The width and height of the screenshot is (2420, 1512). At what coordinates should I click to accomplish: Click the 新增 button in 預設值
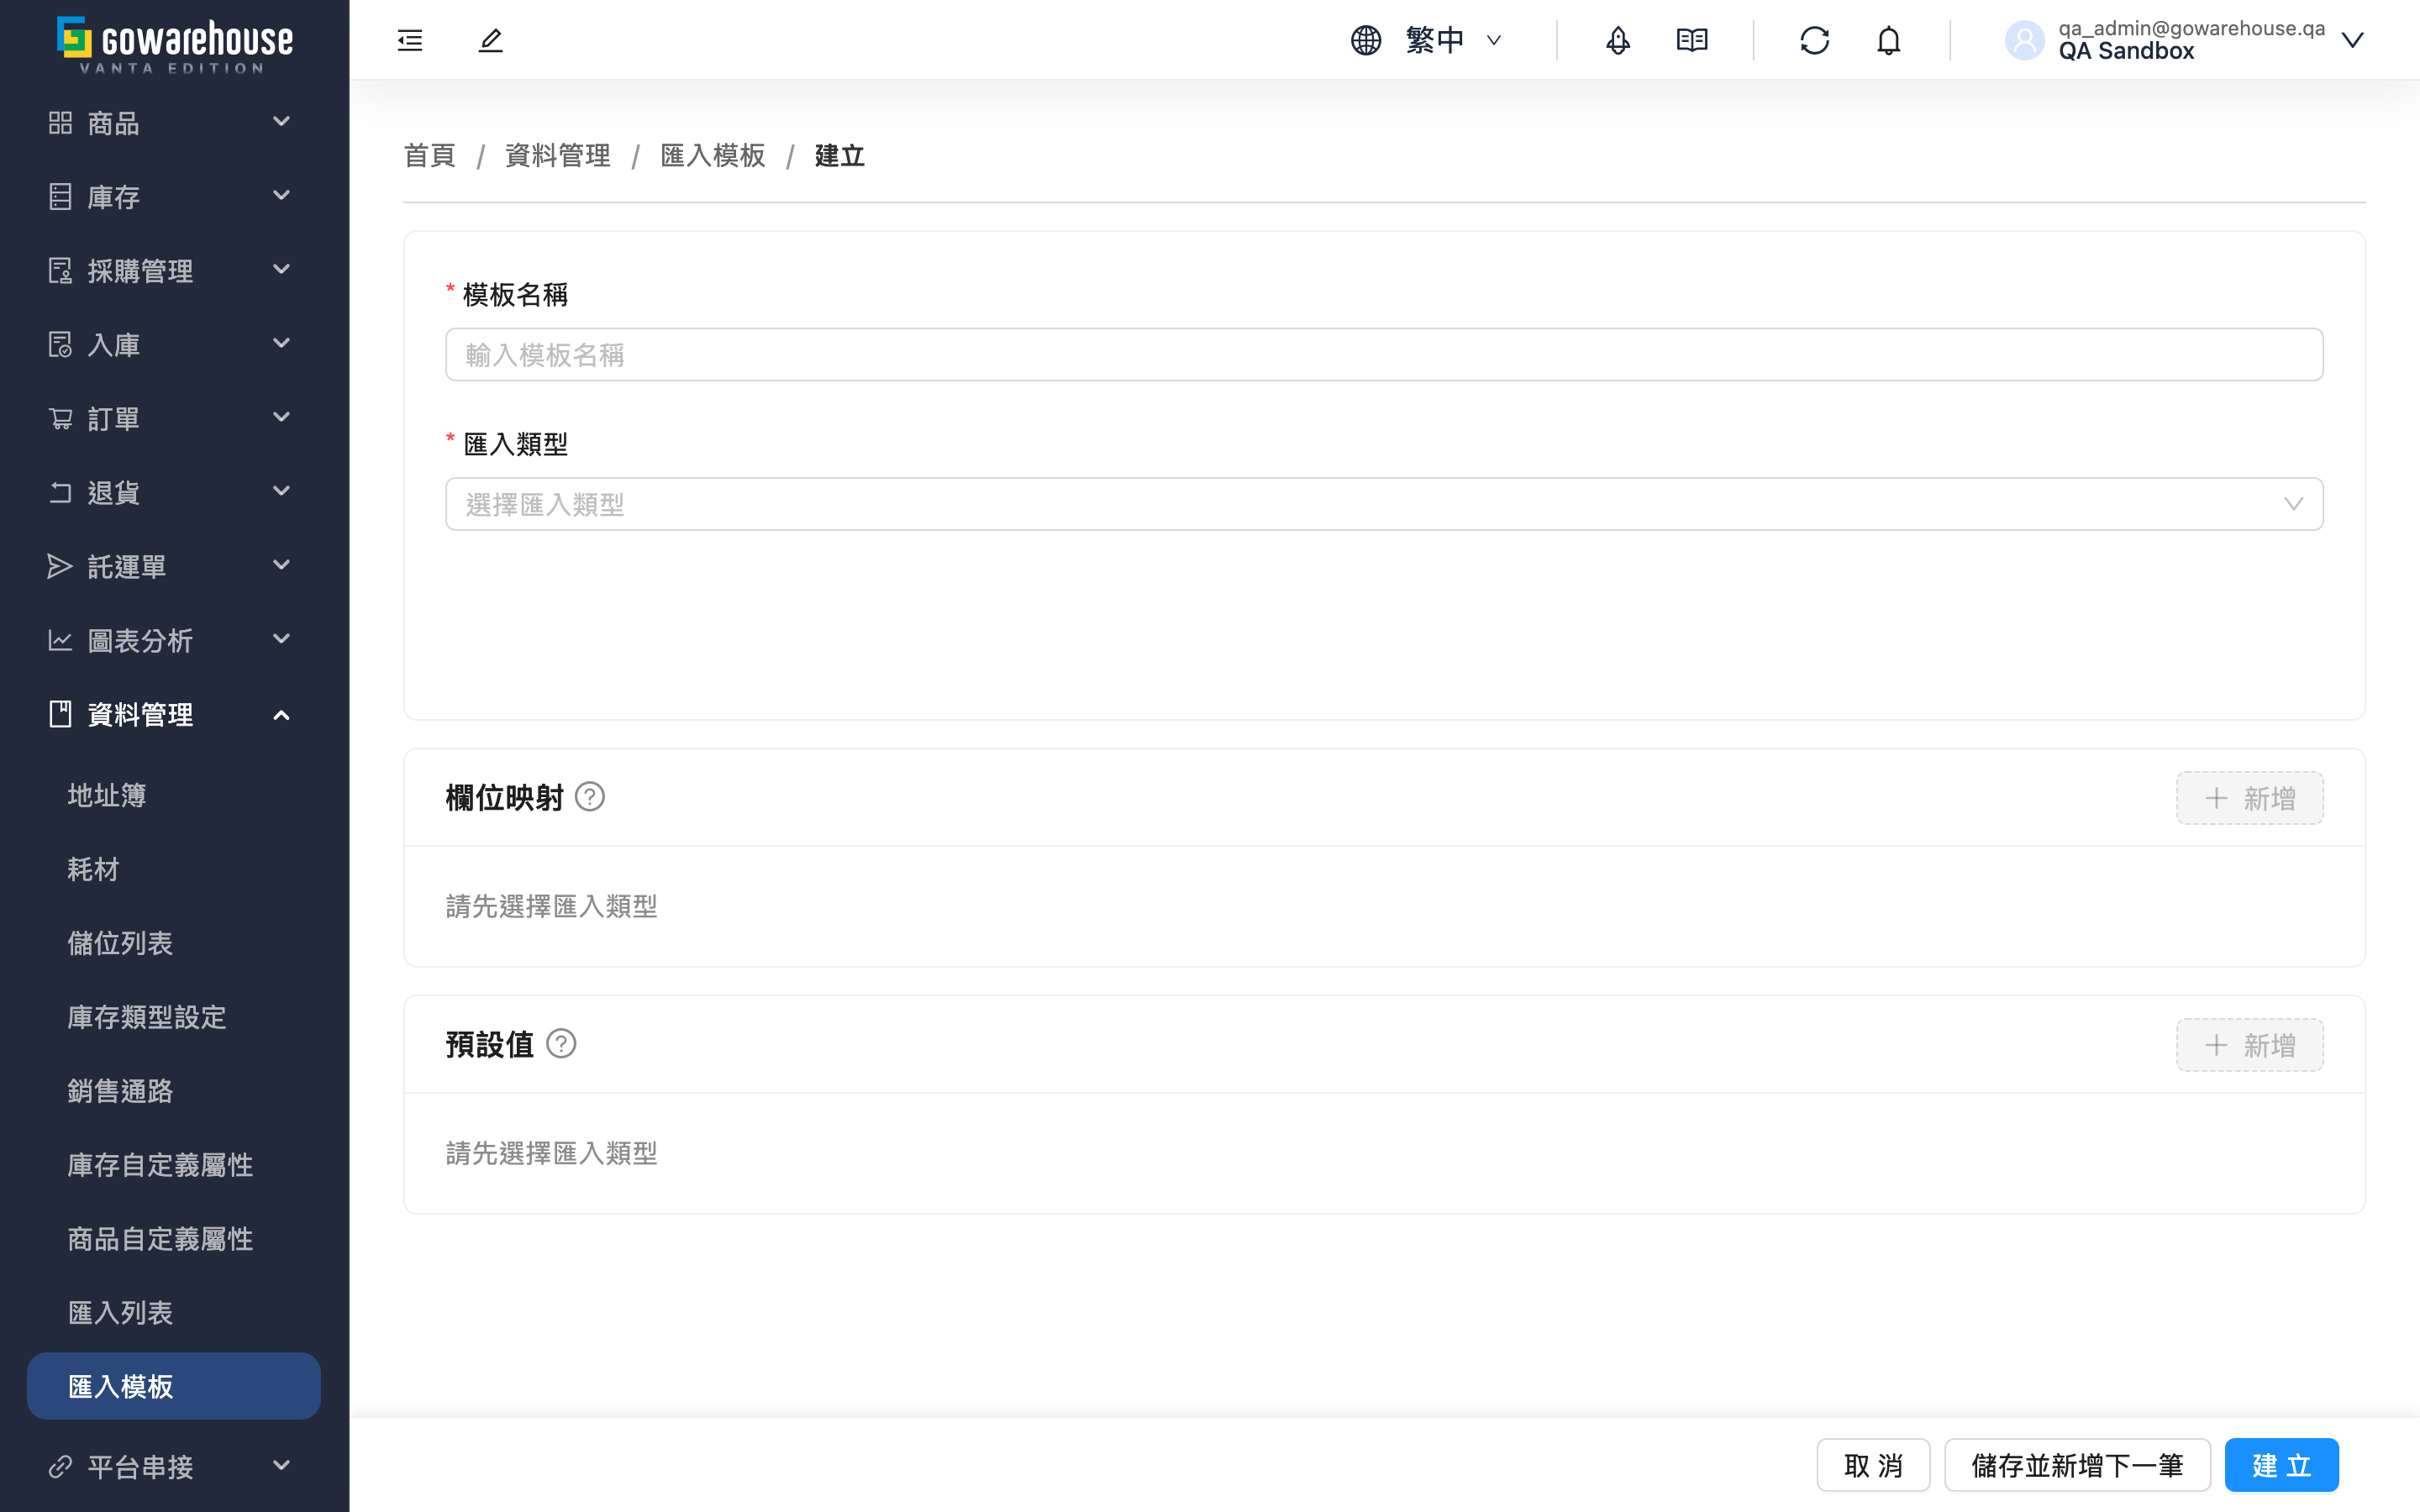click(x=2250, y=1045)
